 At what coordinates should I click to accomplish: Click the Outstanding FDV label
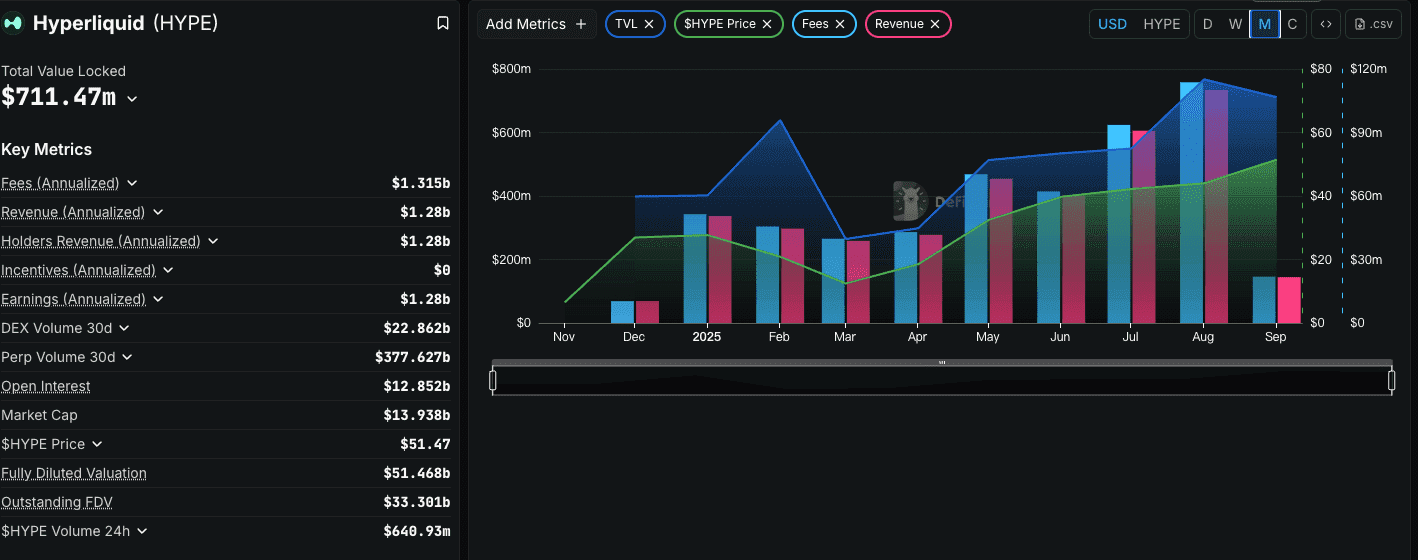59,502
